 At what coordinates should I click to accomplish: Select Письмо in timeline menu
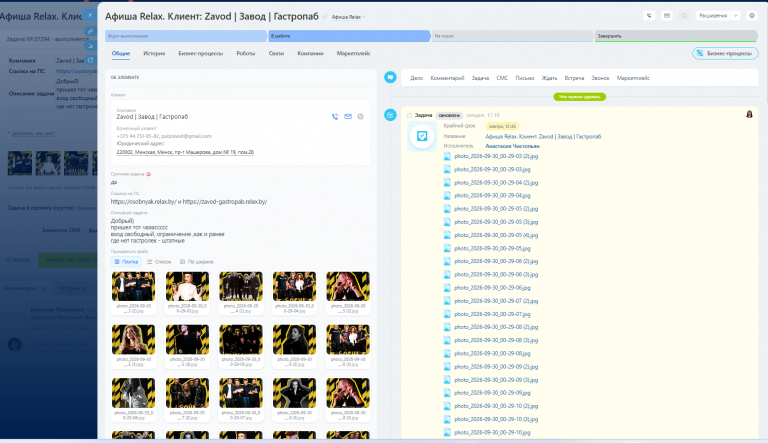[x=525, y=78]
